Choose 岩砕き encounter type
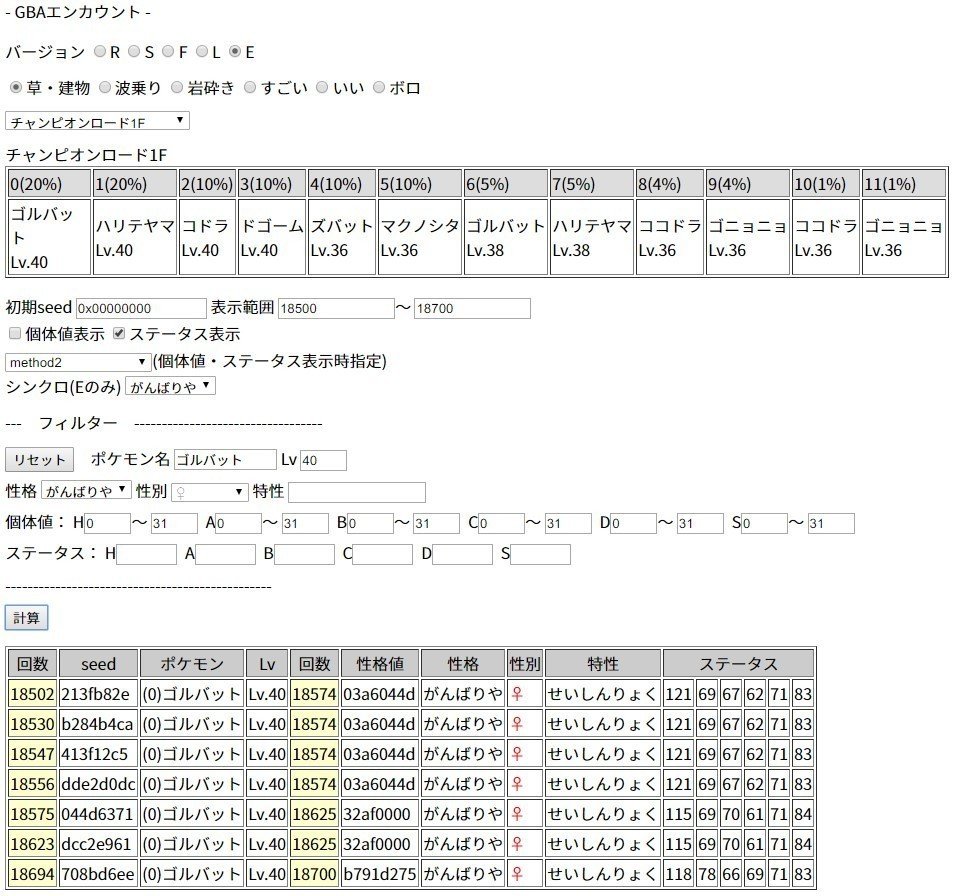953x896 pixels. (177, 88)
